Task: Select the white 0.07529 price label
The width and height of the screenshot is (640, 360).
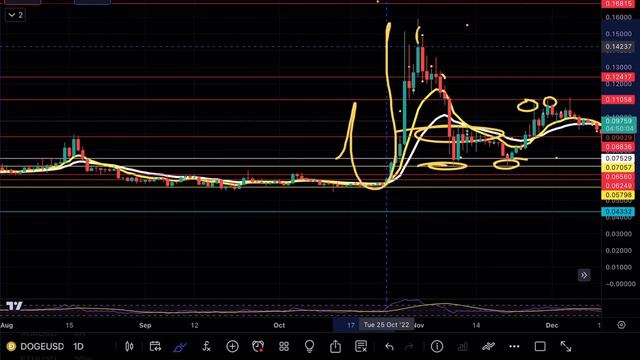Action: point(618,158)
